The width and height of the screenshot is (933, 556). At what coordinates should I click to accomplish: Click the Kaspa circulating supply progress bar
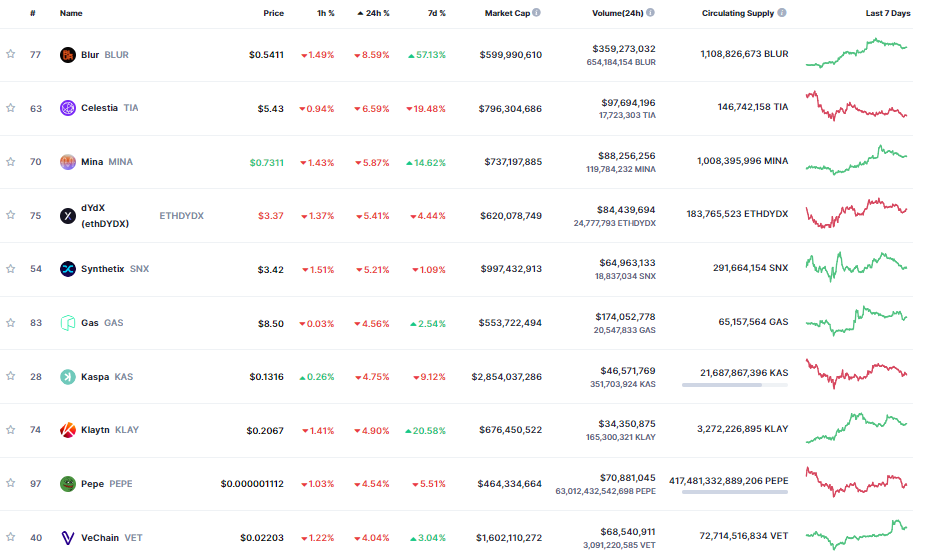click(x=735, y=385)
